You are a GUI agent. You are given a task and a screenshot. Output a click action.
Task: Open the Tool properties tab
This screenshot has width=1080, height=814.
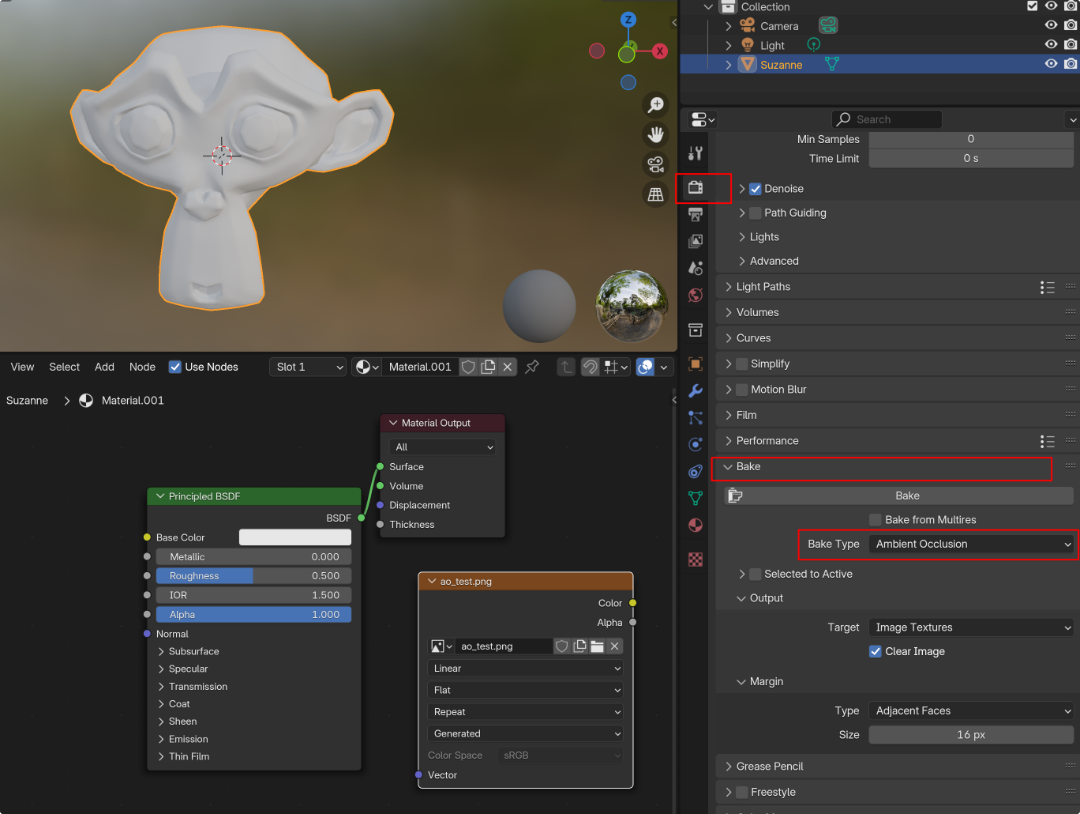[x=696, y=153]
